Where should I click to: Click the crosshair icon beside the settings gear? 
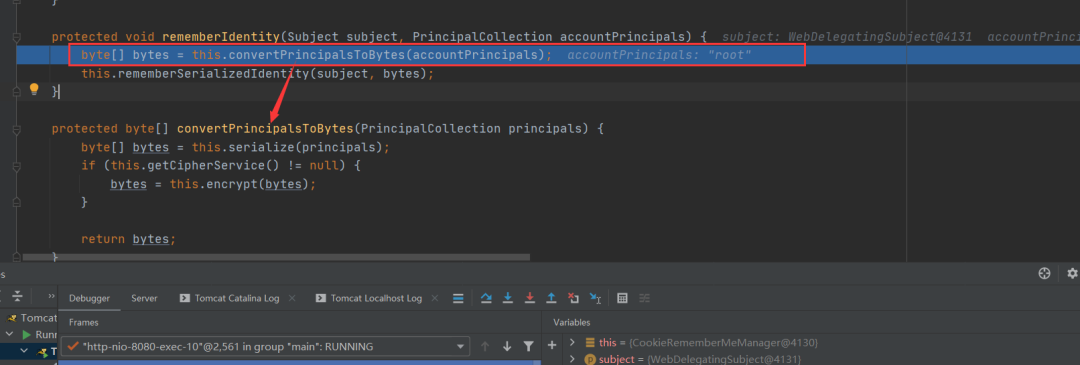(1044, 273)
